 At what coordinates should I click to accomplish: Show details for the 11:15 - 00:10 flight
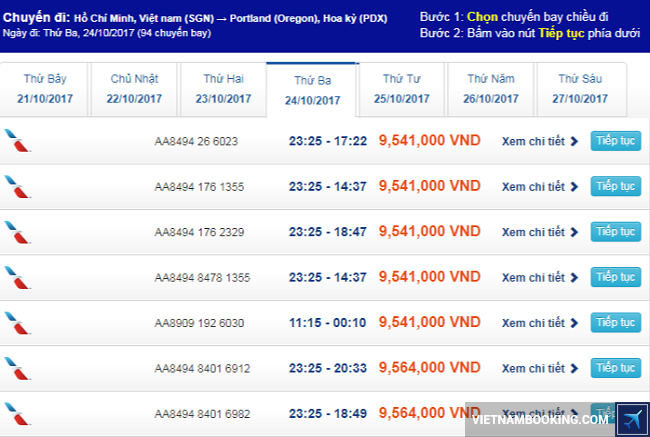(540, 322)
